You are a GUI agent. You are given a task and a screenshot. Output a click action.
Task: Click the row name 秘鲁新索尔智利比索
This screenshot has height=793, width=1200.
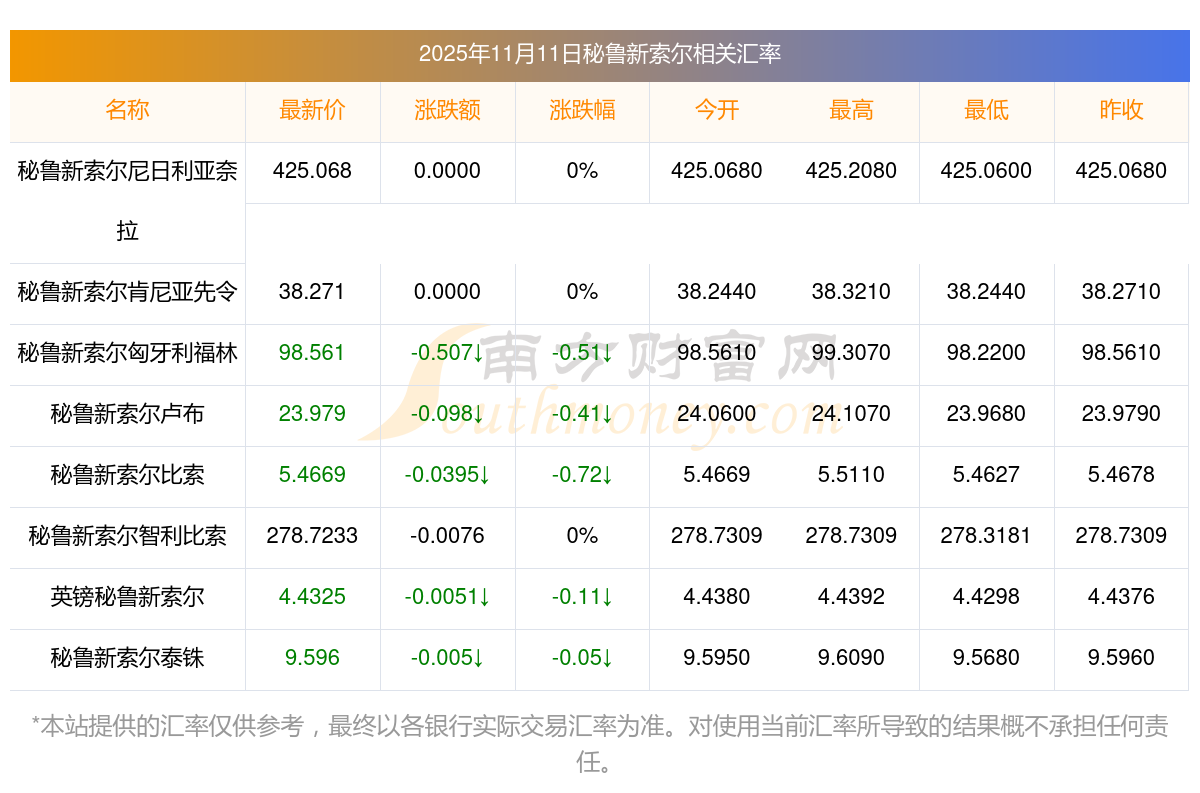[x=128, y=536]
